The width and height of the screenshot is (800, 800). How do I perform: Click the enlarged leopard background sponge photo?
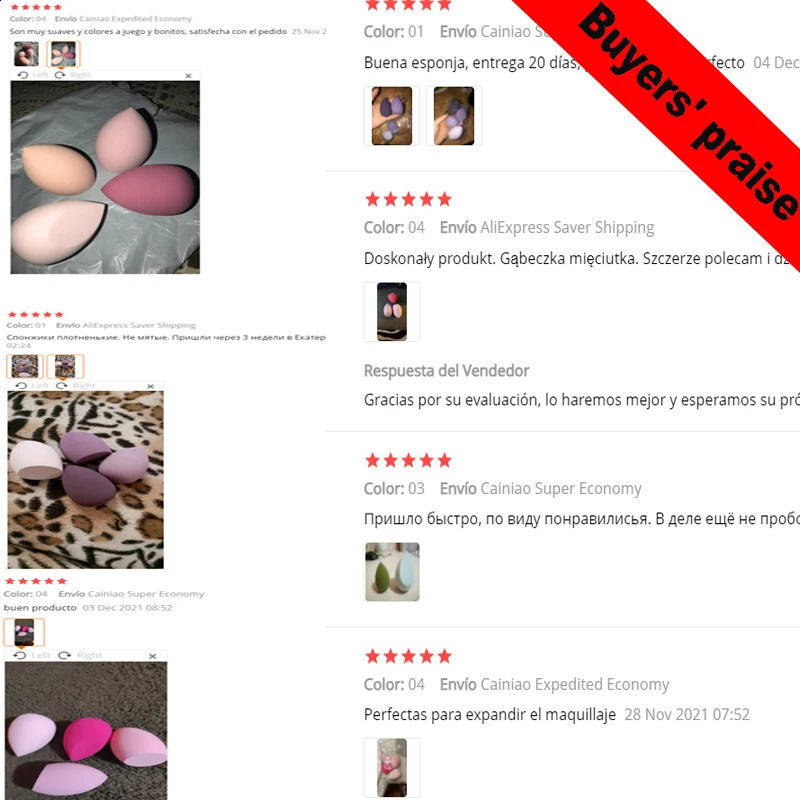(x=86, y=480)
